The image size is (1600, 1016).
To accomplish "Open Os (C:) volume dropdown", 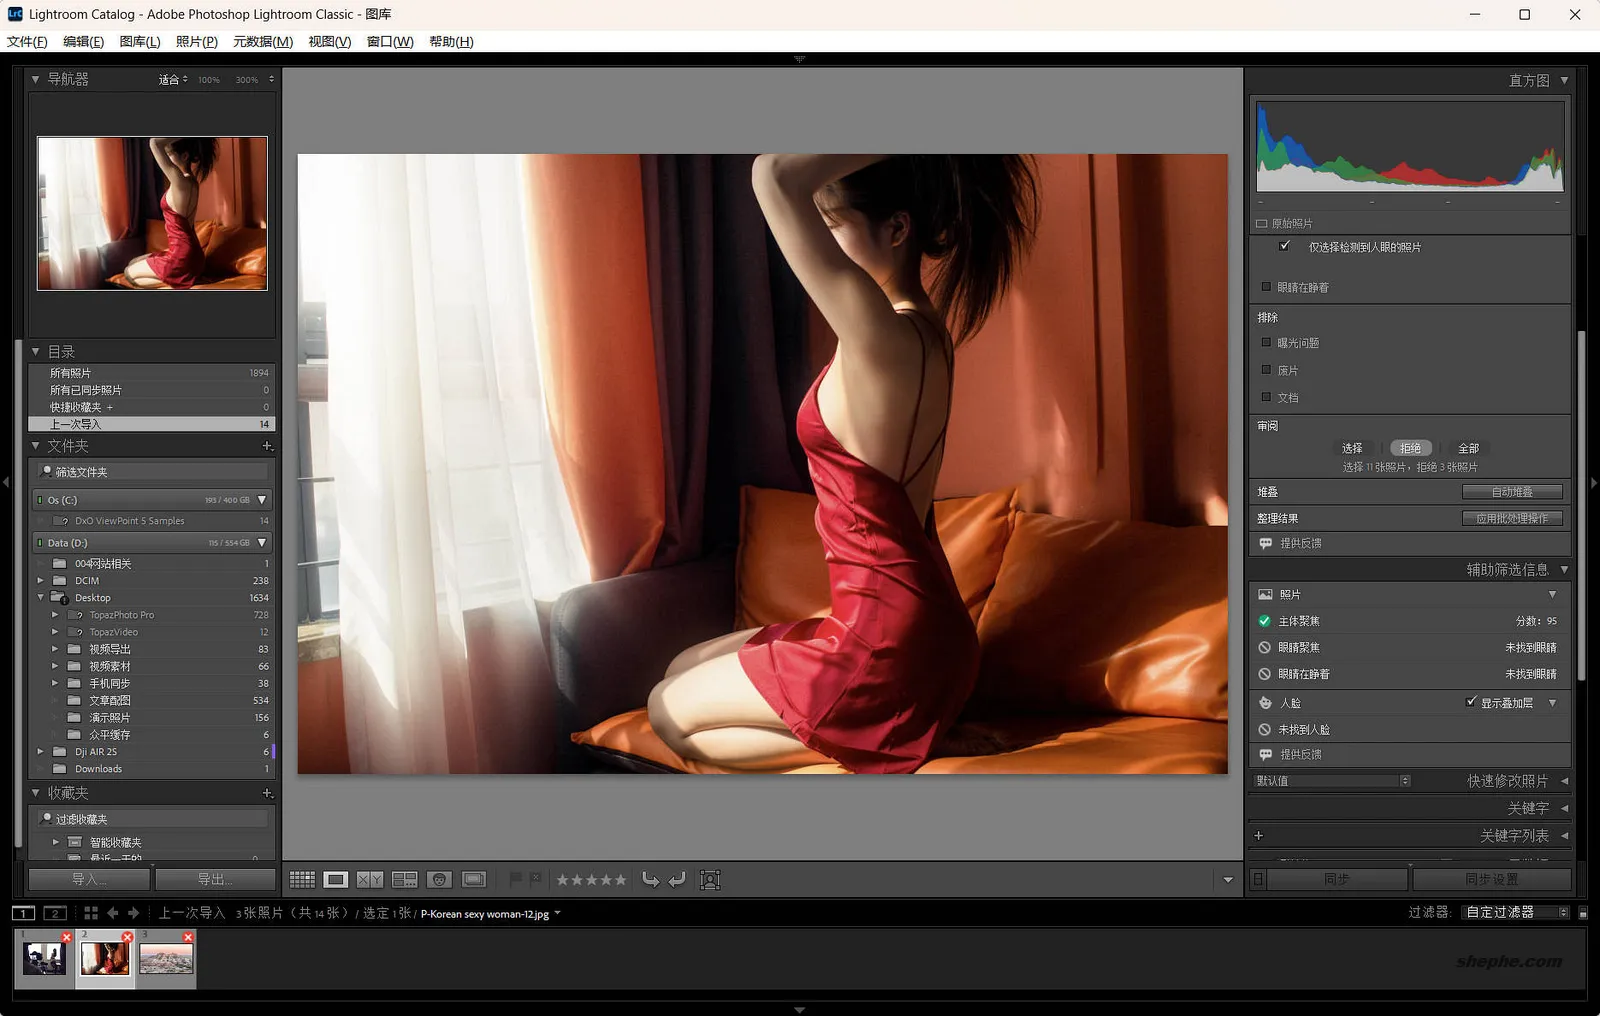I will tap(262, 500).
